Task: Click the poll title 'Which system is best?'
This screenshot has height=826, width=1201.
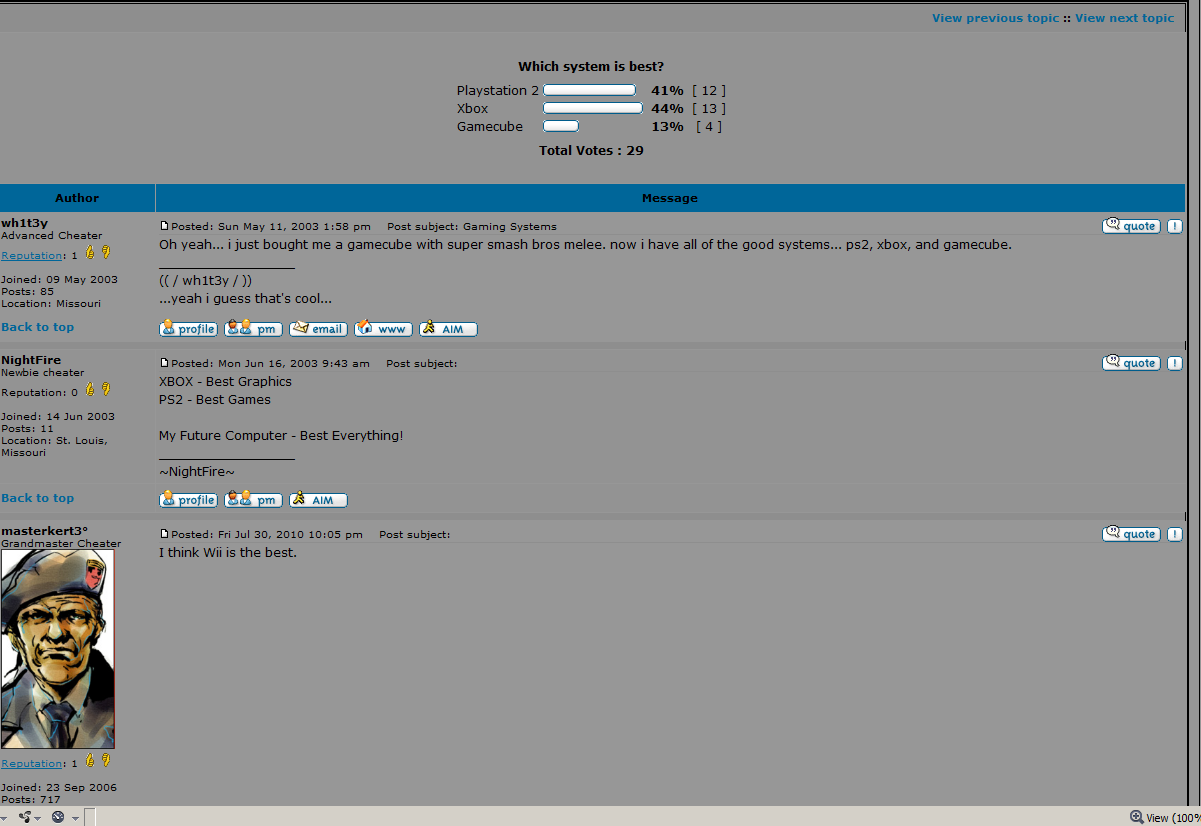Action: [591, 66]
